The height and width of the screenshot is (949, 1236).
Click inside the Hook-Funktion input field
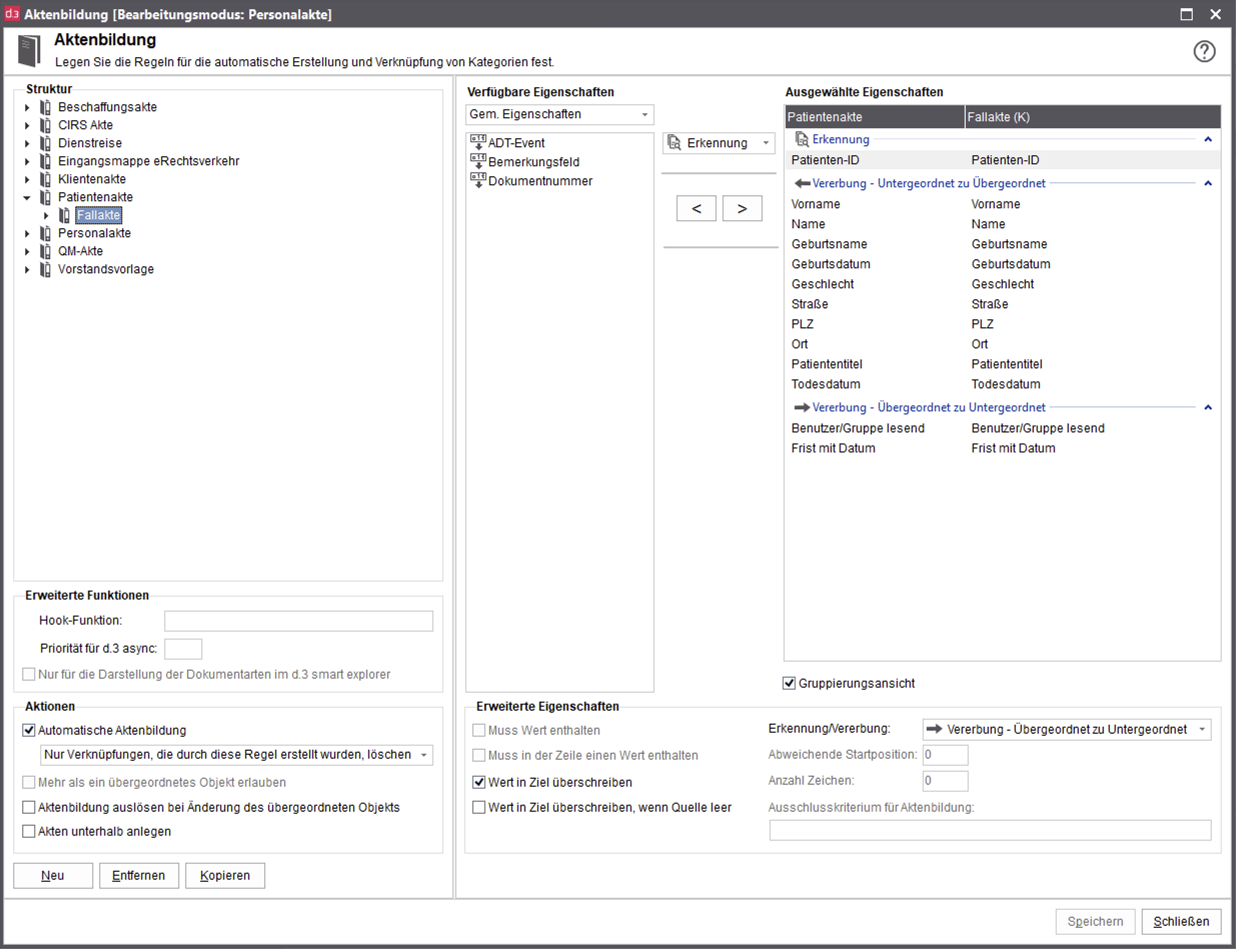(295, 620)
